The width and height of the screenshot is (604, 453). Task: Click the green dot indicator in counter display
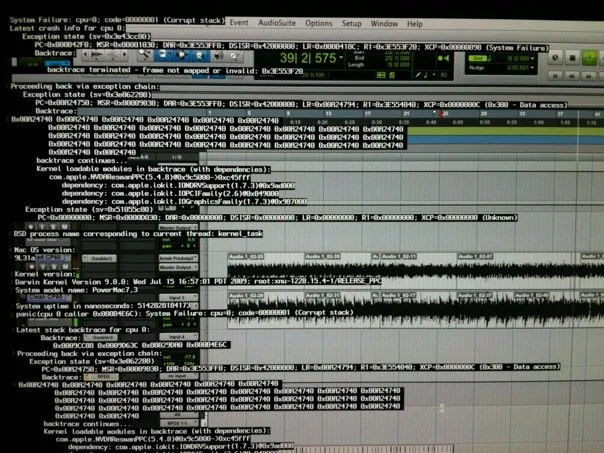coord(440,58)
